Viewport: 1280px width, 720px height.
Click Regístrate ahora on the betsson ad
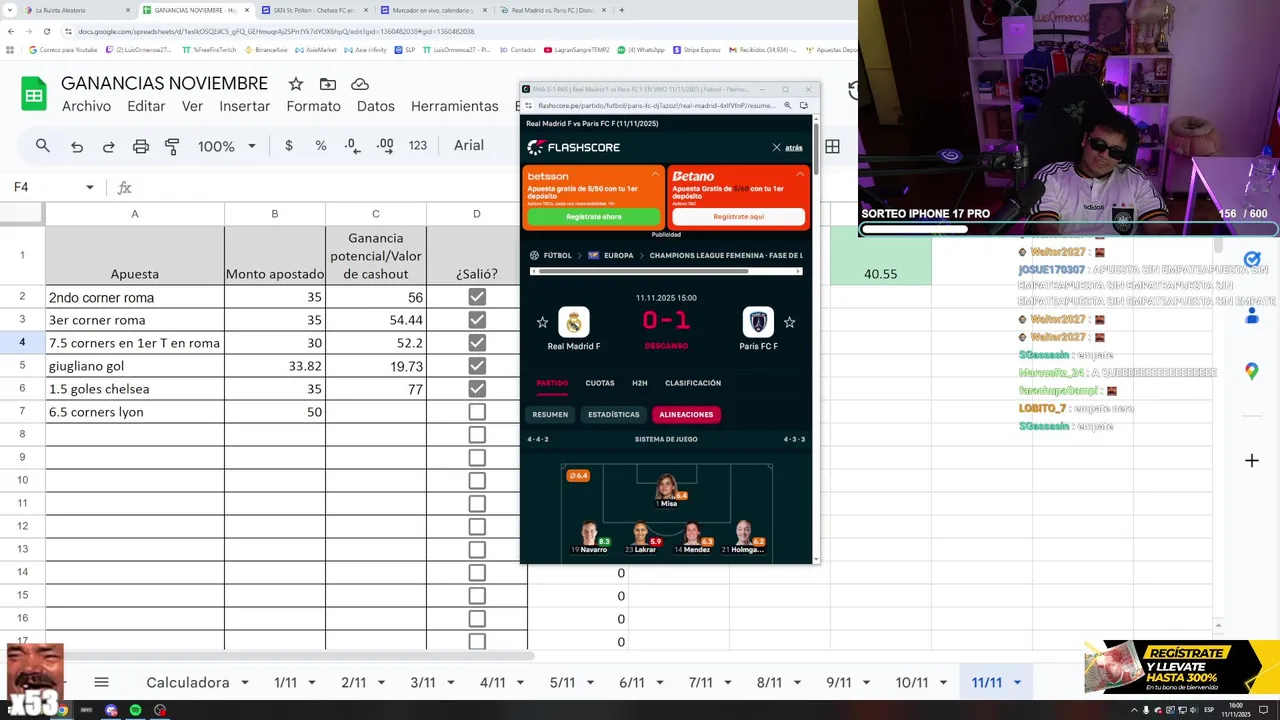594,216
